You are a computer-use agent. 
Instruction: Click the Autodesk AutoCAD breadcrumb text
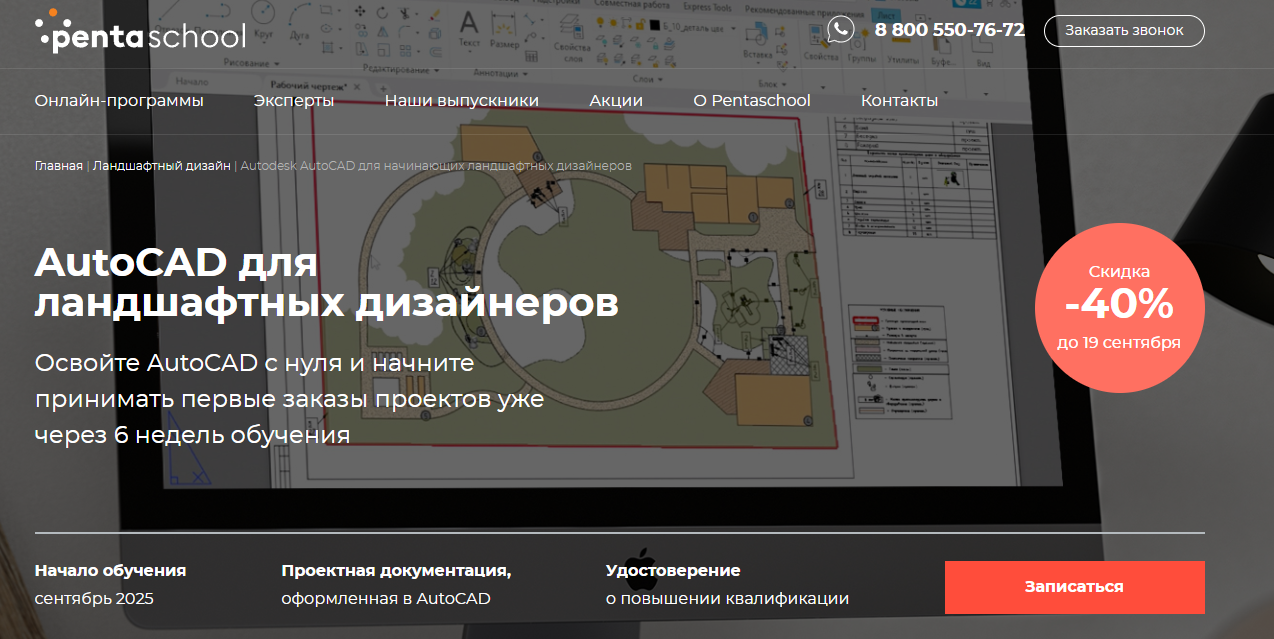click(x=436, y=165)
